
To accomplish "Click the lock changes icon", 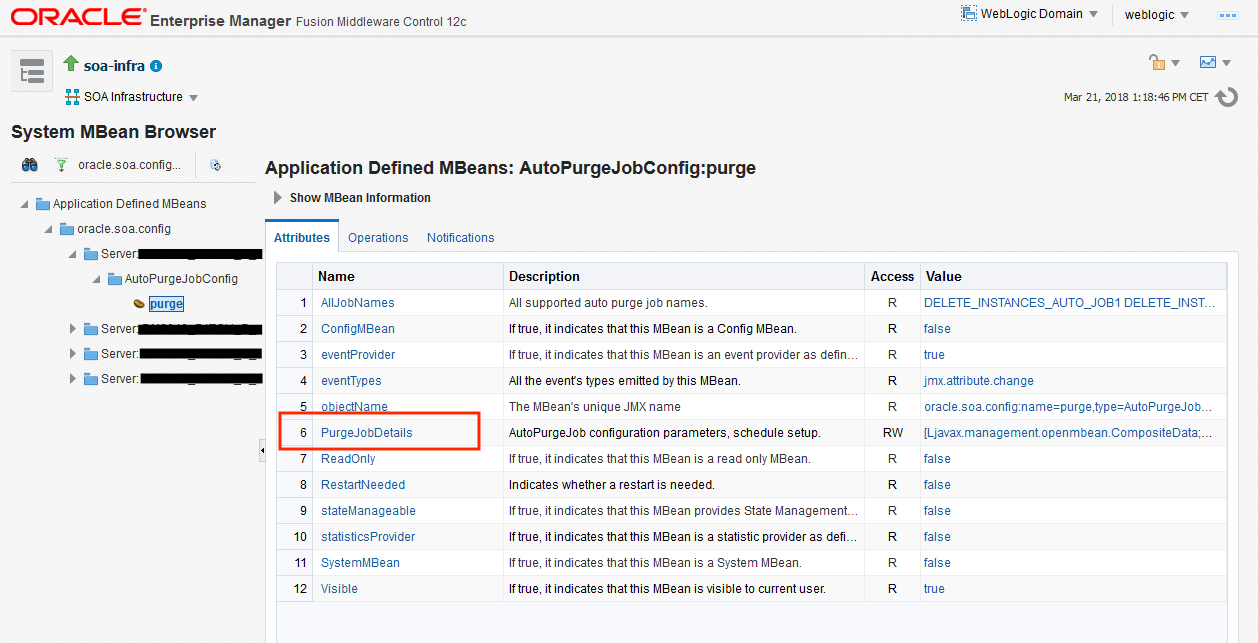I will pyautogui.click(x=1157, y=61).
